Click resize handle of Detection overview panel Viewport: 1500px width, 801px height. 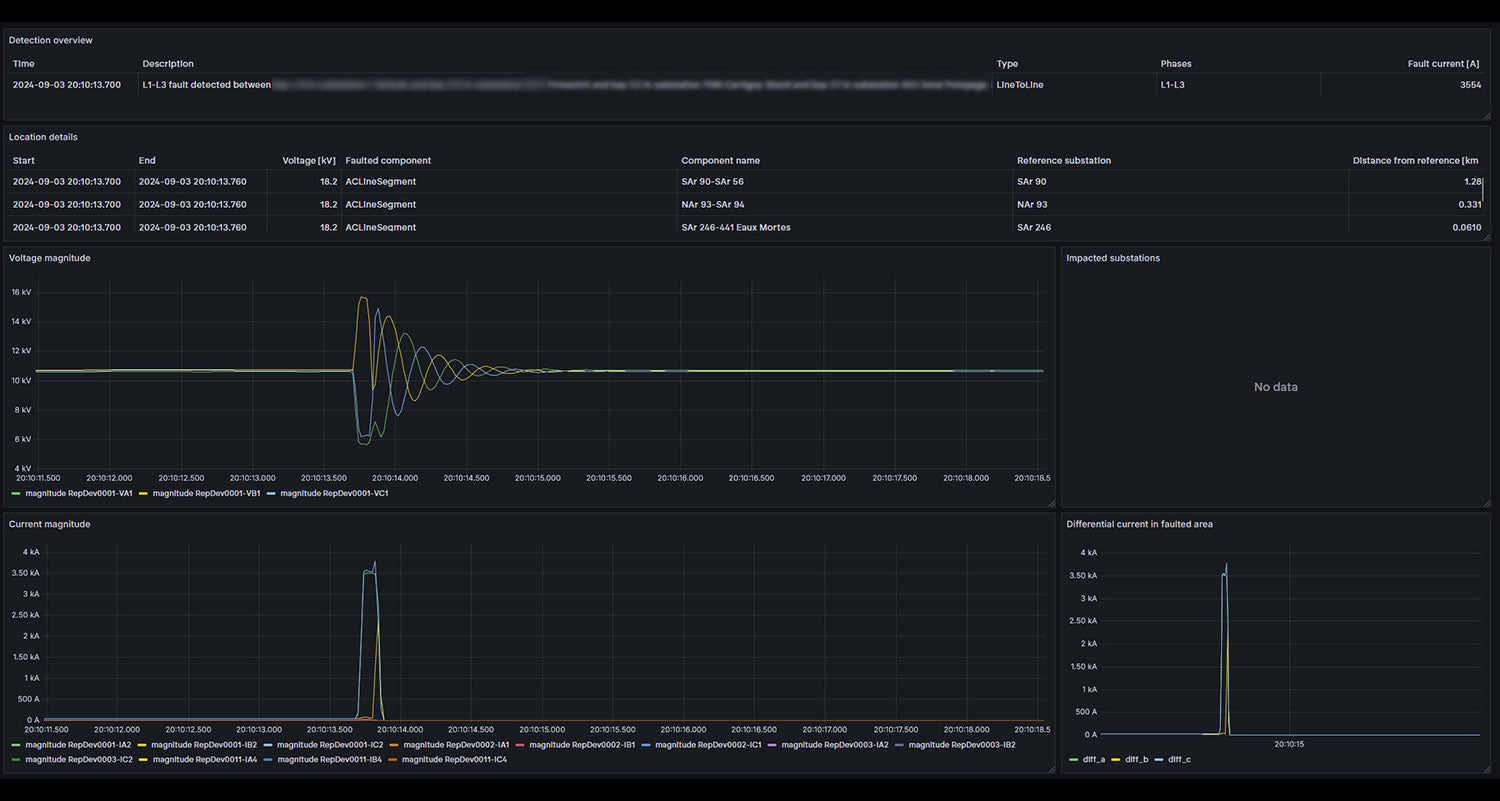pos(1487,116)
